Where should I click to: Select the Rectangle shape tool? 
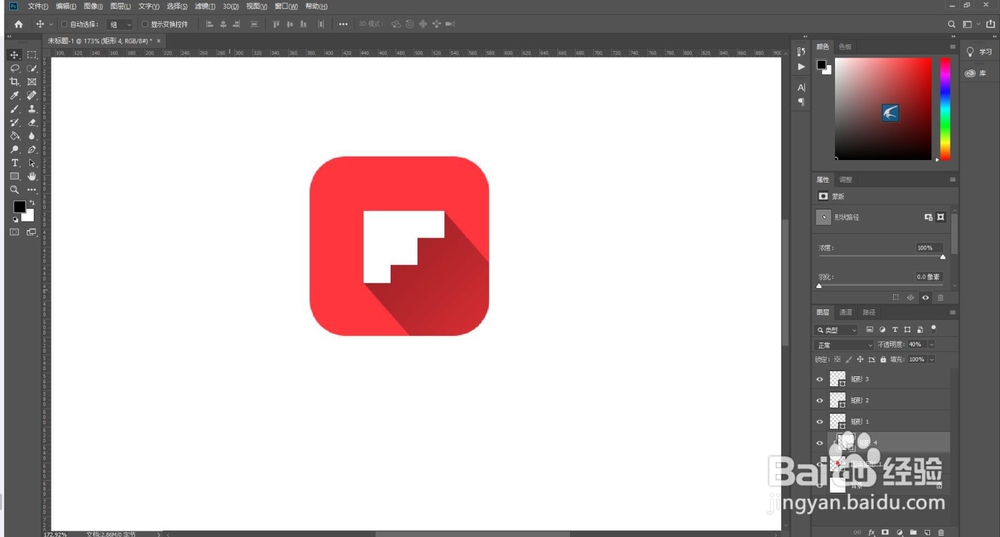point(14,177)
